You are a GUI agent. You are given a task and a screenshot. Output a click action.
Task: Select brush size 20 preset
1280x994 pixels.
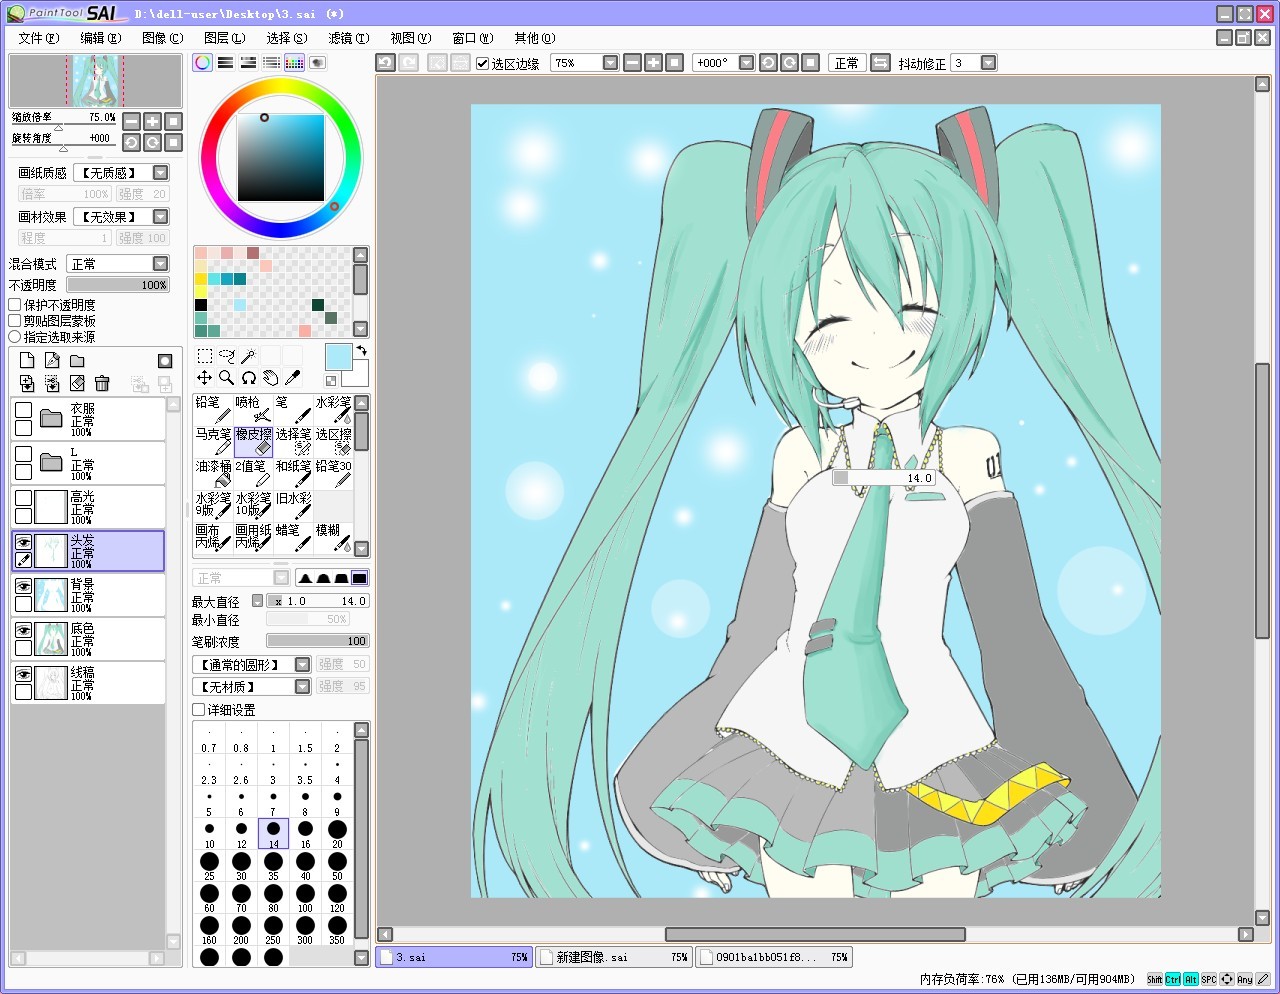click(337, 834)
